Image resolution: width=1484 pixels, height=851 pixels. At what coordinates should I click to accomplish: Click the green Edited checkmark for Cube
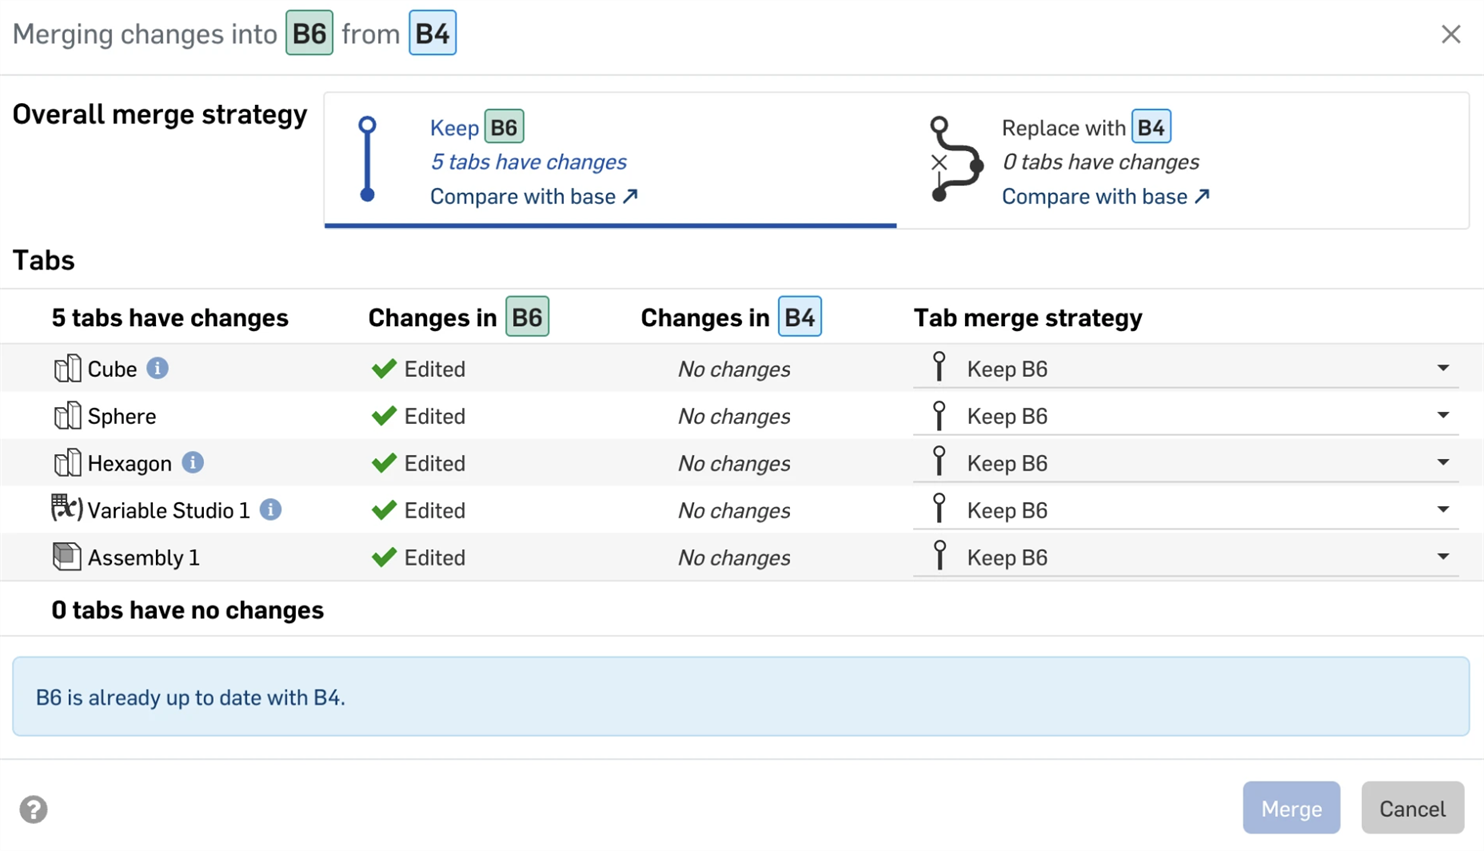point(384,369)
